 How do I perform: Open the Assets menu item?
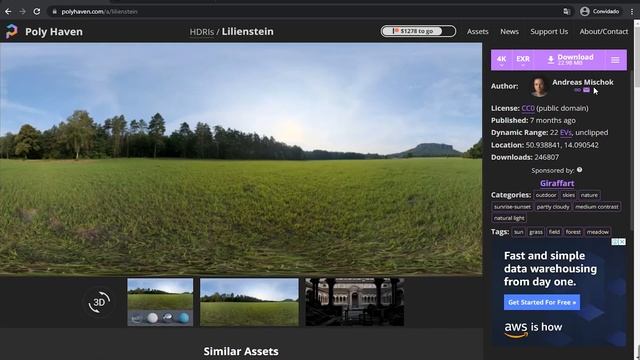[478, 31]
